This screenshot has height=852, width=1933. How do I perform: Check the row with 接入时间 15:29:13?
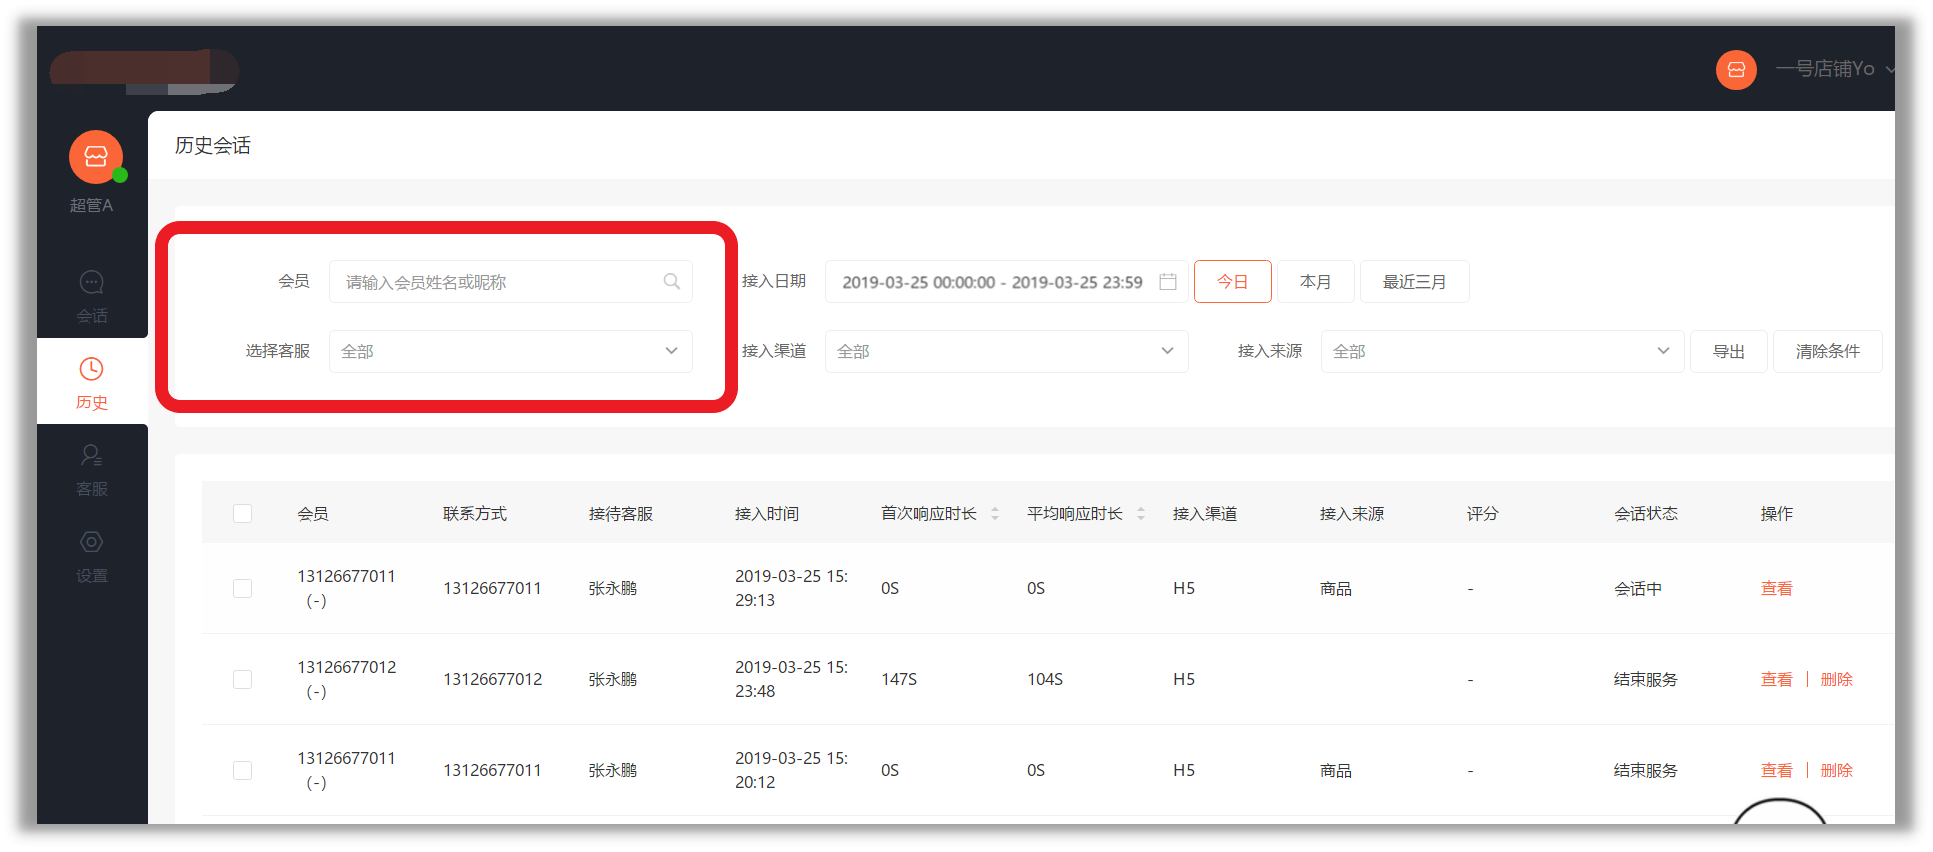[x=242, y=589]
